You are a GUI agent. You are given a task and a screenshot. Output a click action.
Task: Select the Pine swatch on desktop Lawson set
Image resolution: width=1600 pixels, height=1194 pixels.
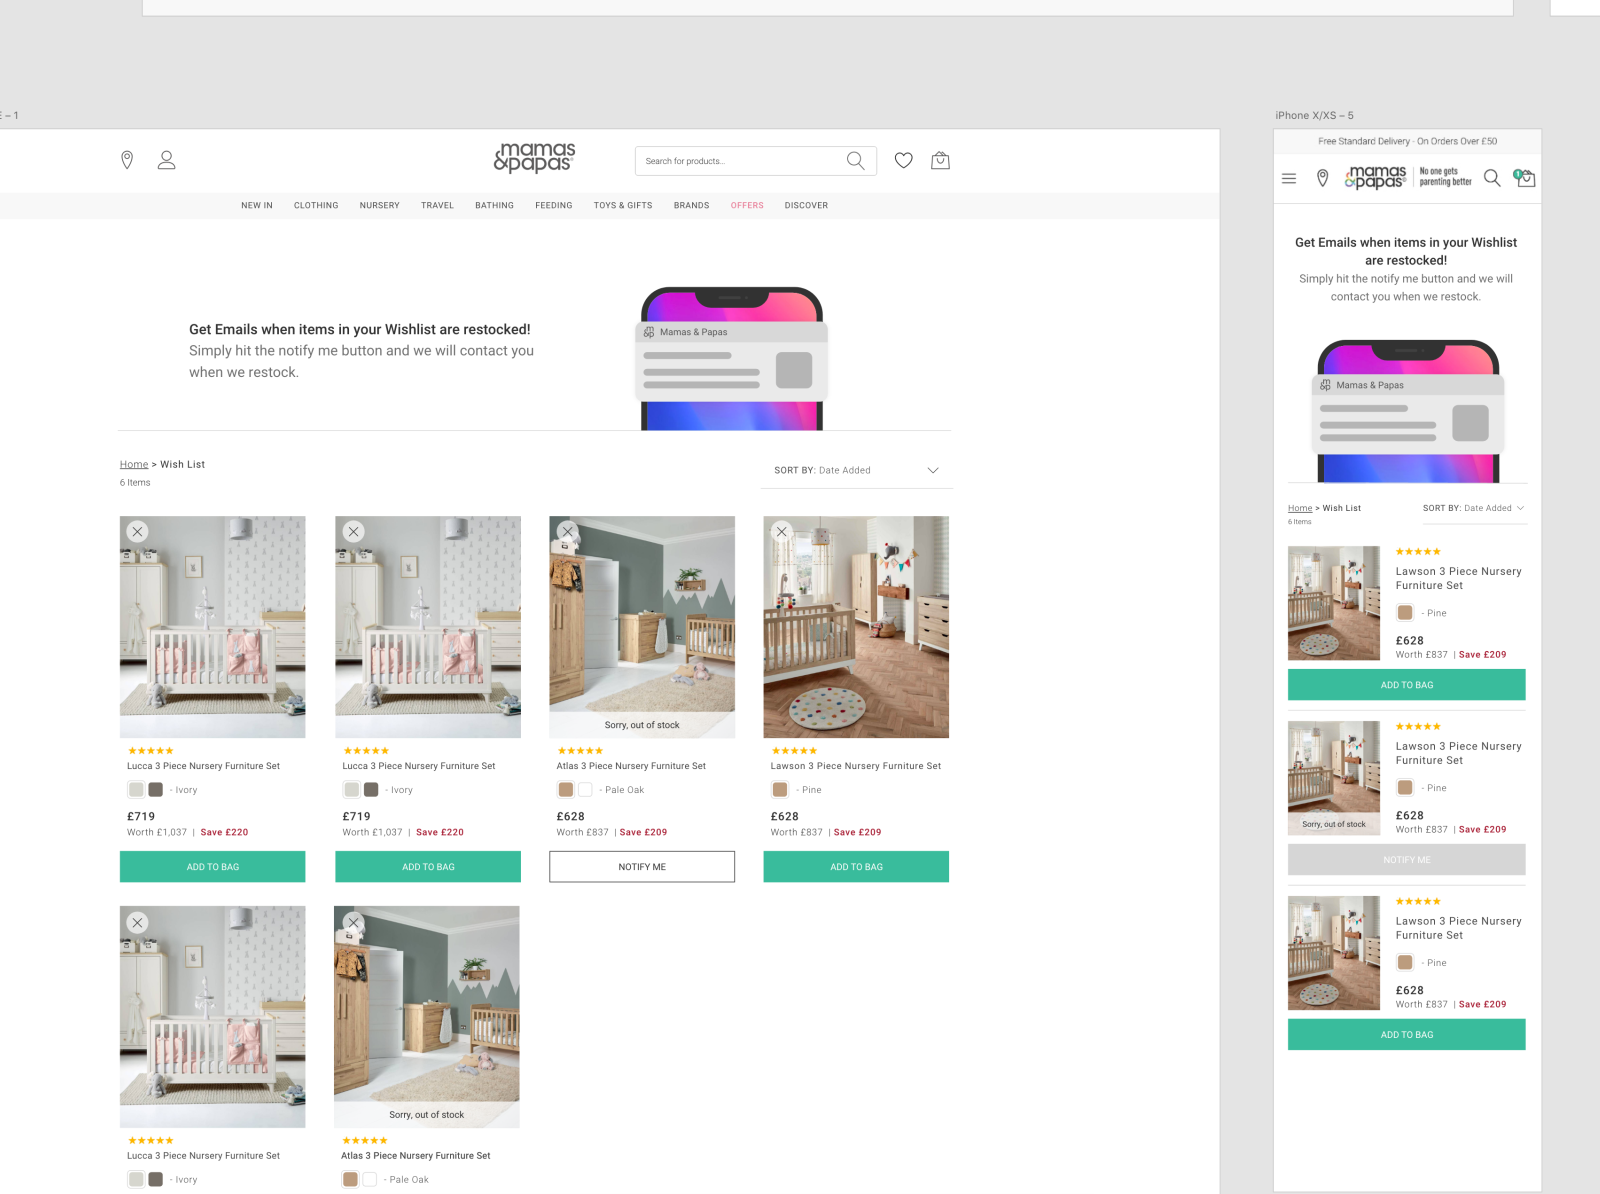pyautogui.click(x=780, y=790)
